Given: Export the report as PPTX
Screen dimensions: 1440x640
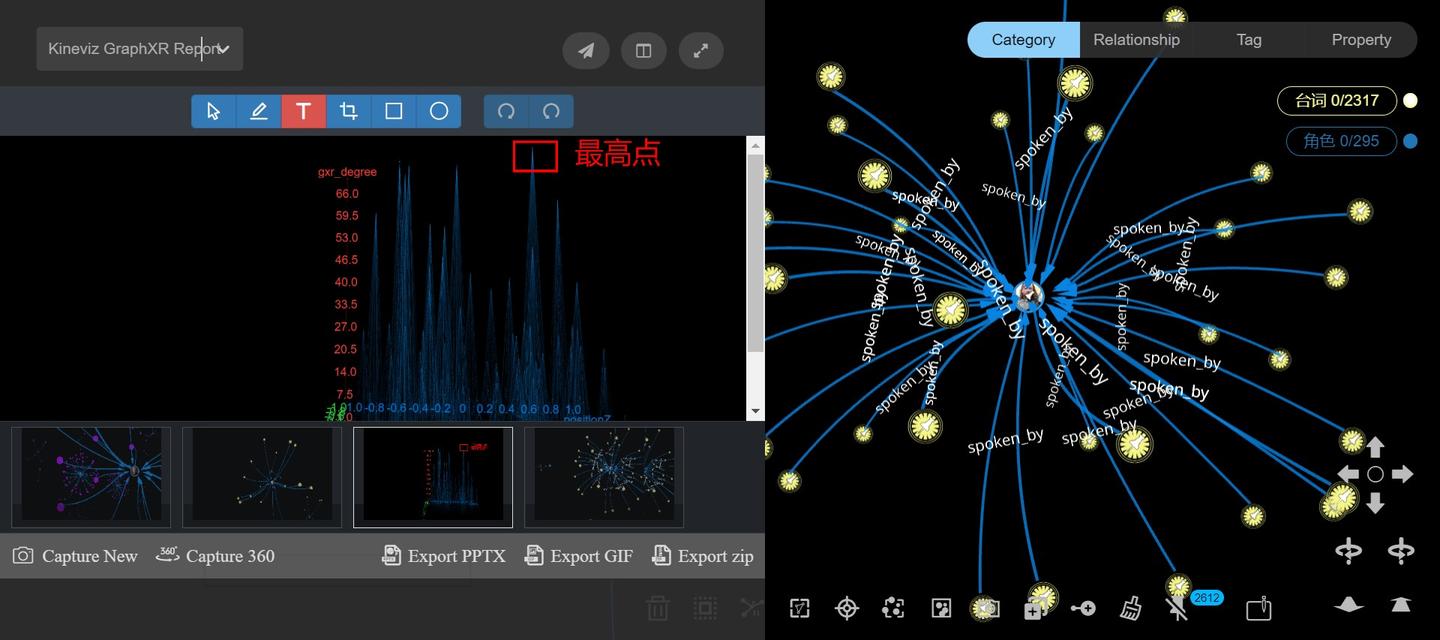Looking at the screenshot, I should point(444,555).
